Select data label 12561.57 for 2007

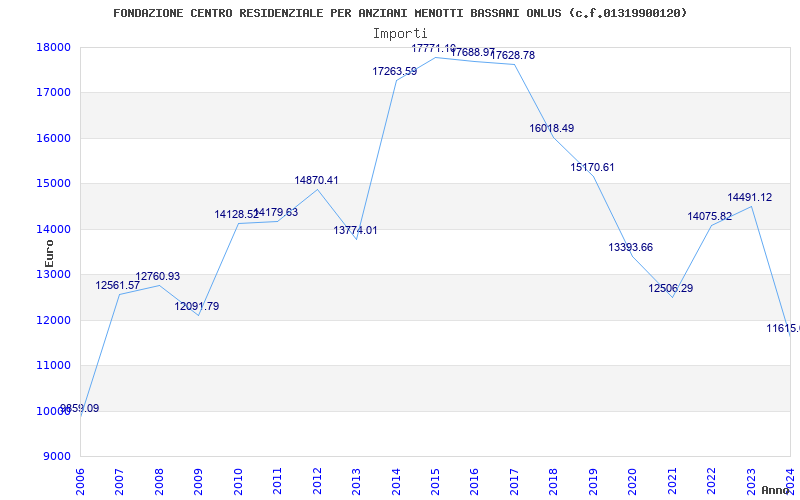click(x=117, y=286)
